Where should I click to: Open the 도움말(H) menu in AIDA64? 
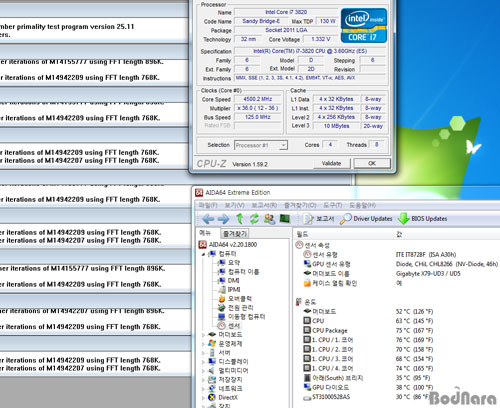coord(363,205)
